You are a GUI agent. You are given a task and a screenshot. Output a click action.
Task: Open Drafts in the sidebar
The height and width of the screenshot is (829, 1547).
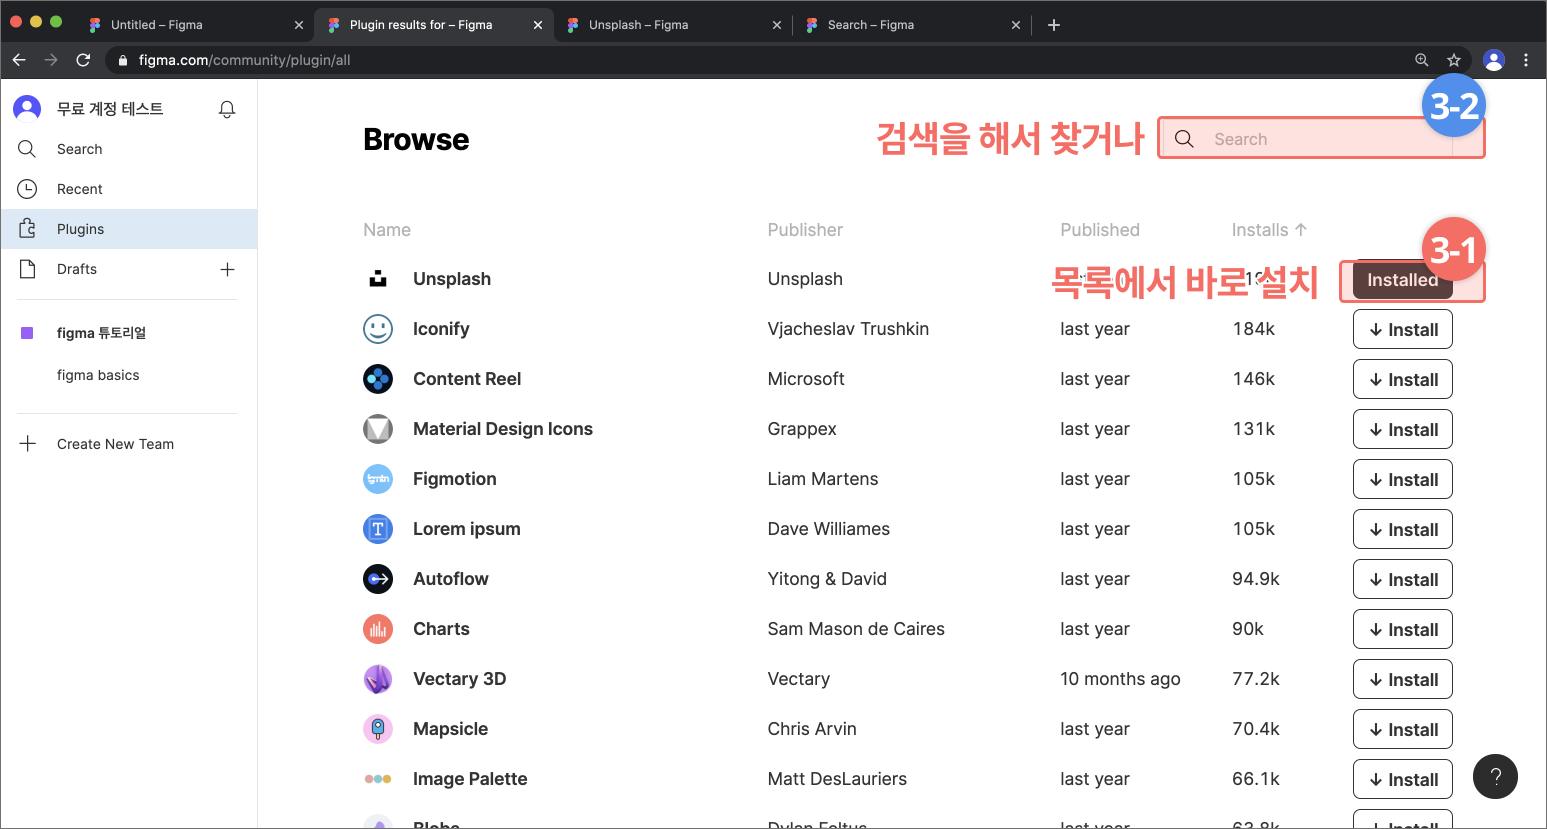pos(77,269)
